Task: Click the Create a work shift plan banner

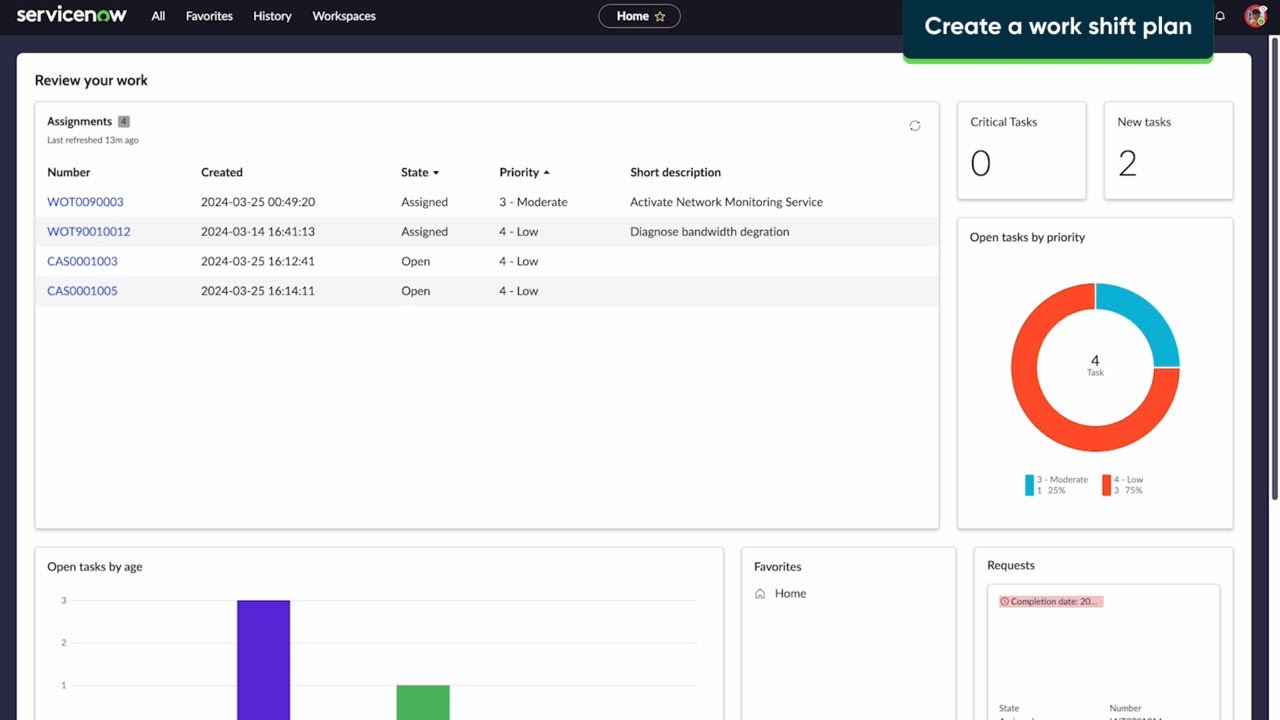Action: [1057, 26]
